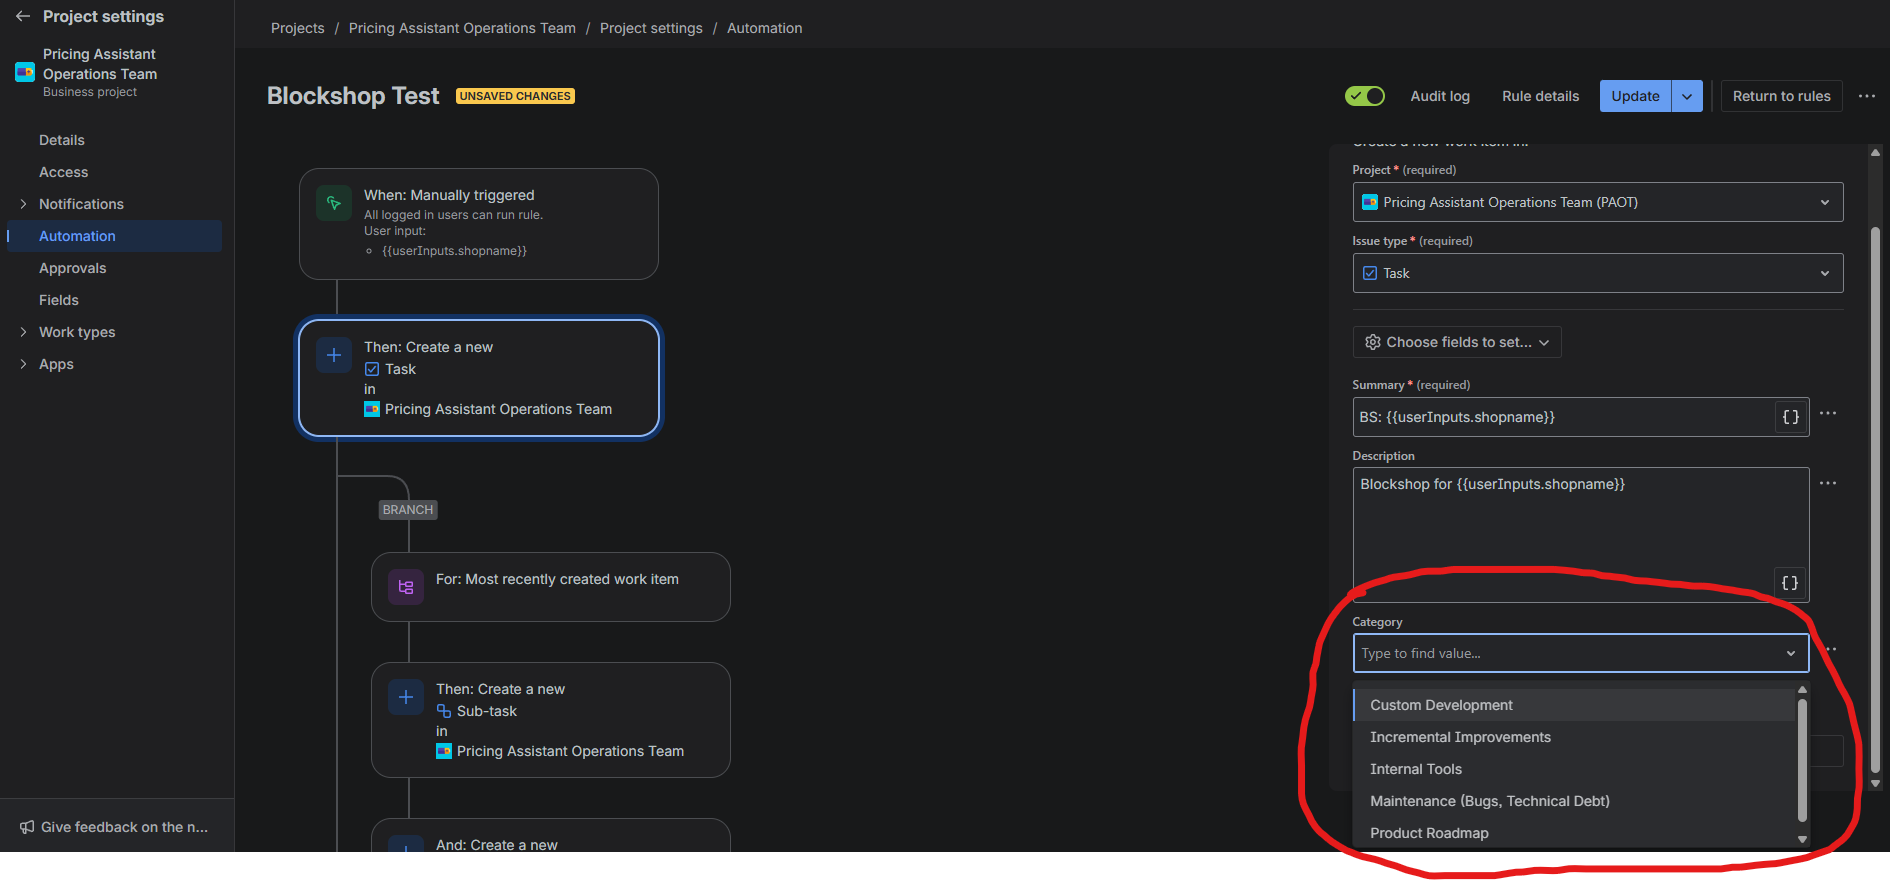
Task: Click the plus icon on Create Task step
Action: 334,355
